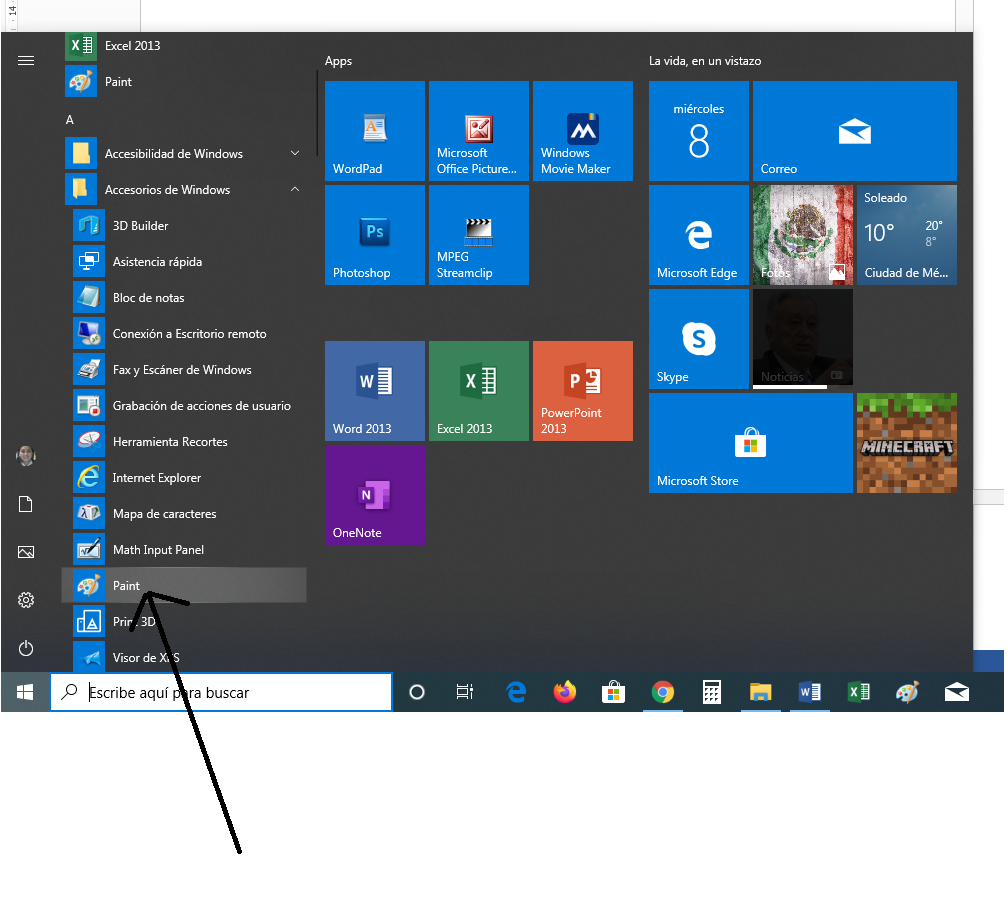1008x906 pixels.
Task: Open Windows Movie Maker tile
Action: (x=583, y=131)
